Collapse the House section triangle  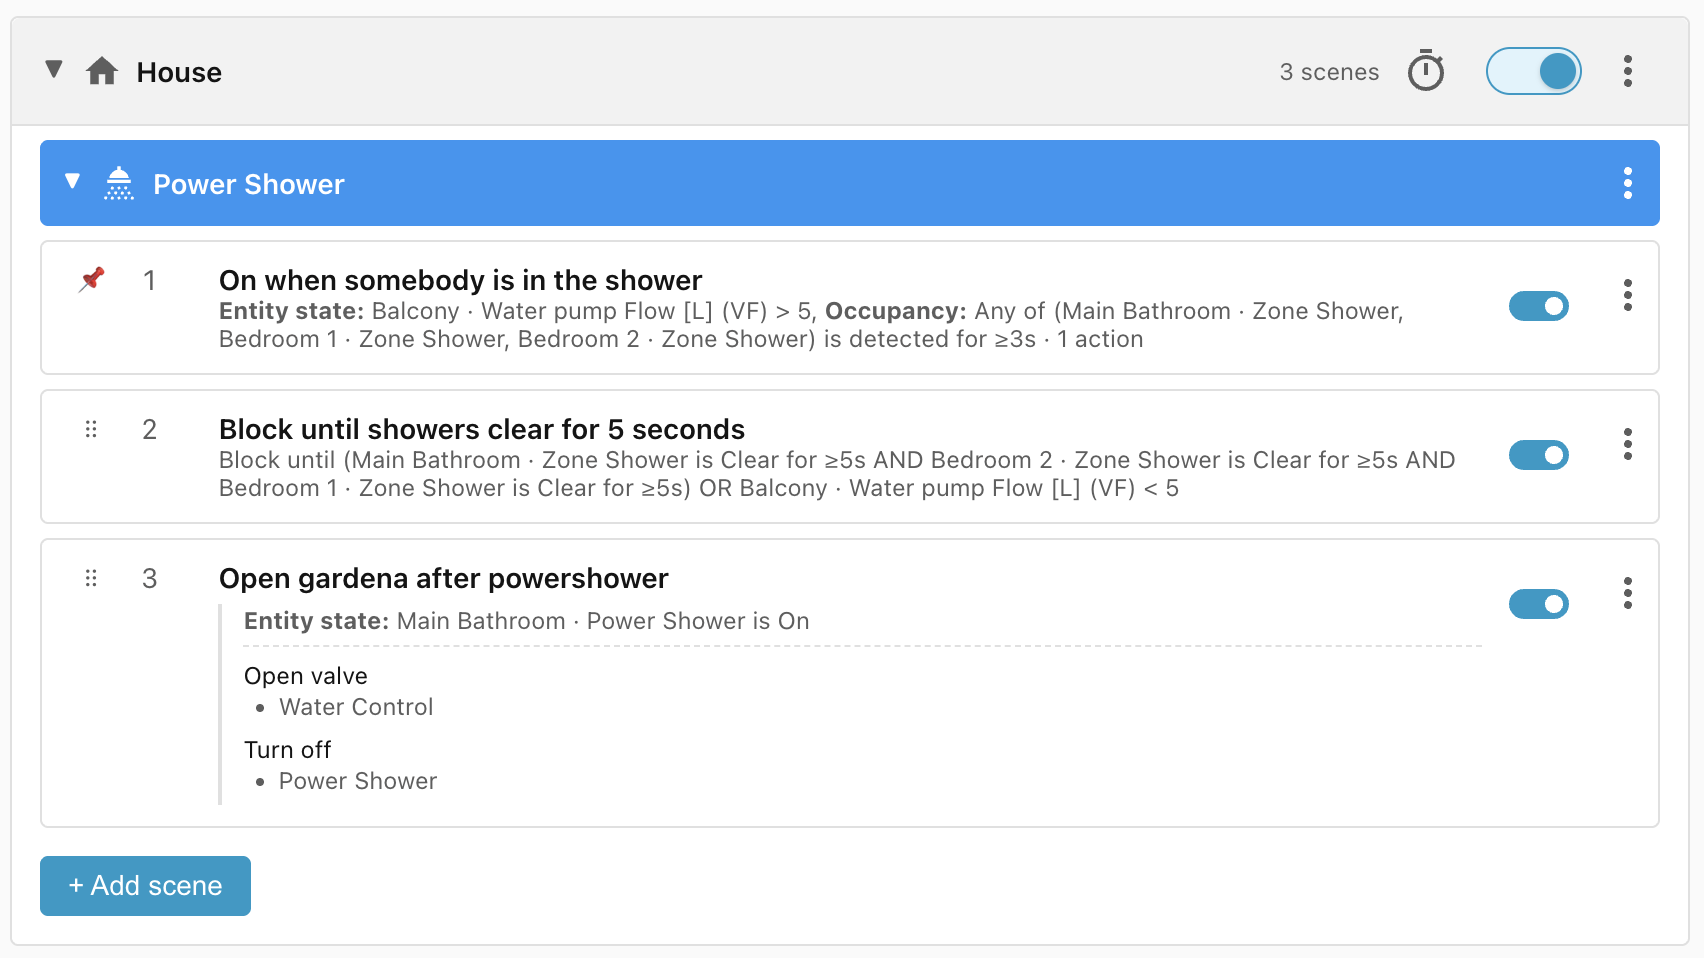click(x=54, y=70)
